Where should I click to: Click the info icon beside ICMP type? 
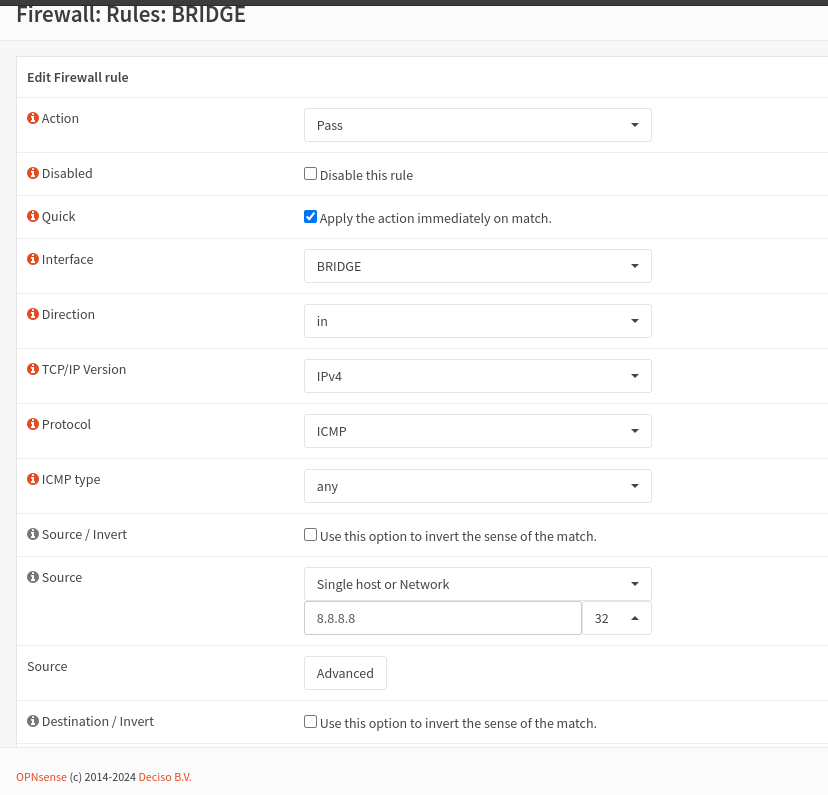[33, 479]
